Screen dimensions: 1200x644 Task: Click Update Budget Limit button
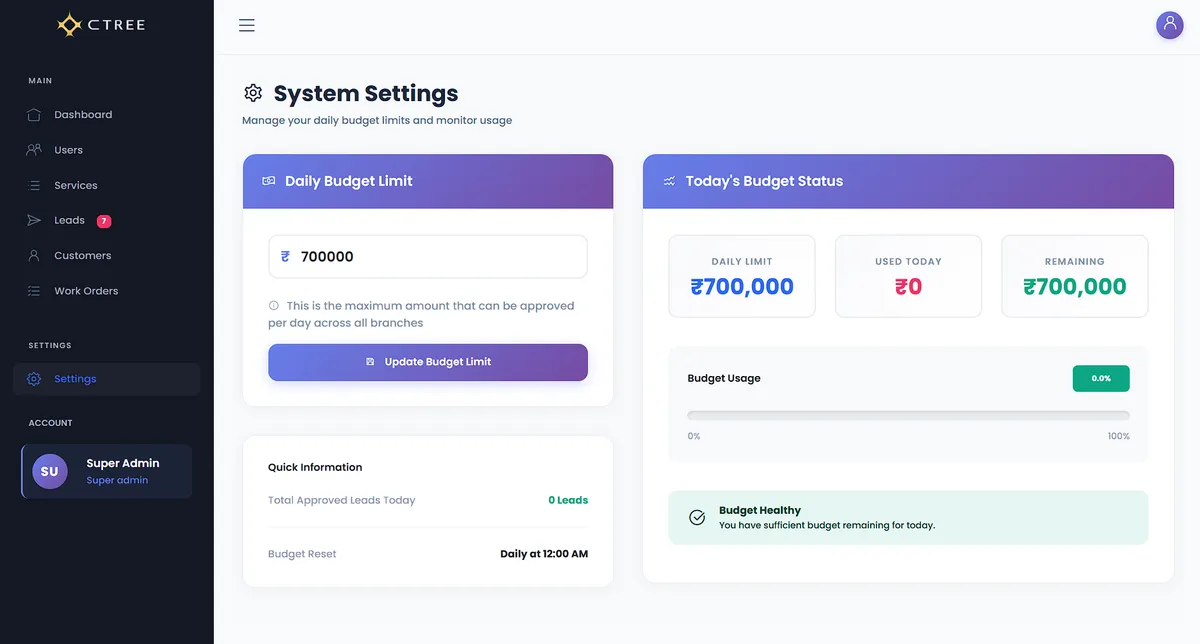(428, 362)
